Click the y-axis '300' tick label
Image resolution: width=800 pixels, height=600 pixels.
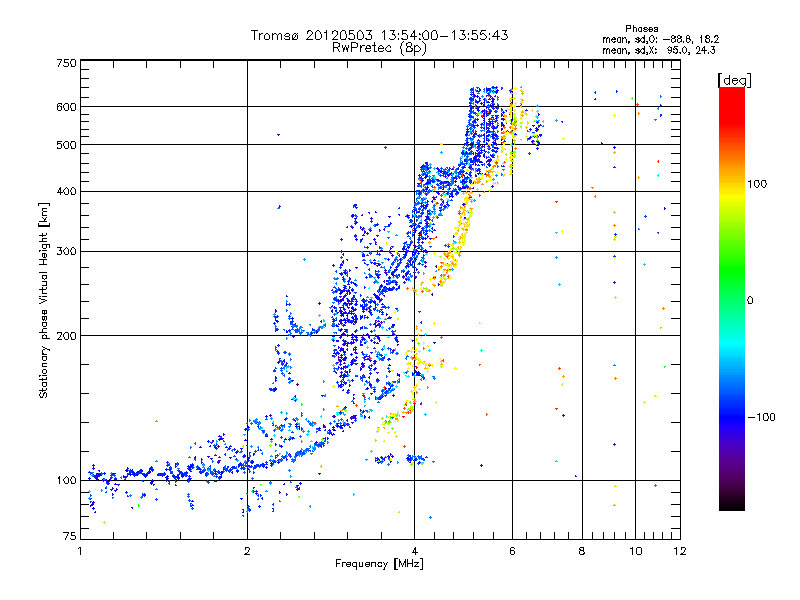[x=67, y=252]
